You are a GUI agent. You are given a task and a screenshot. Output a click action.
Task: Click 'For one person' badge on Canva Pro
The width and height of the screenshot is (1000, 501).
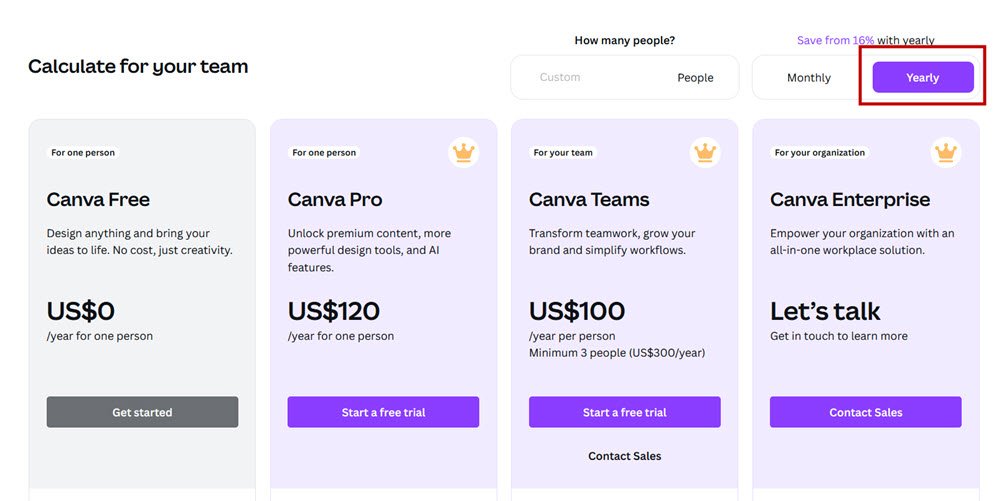(324, 153)
